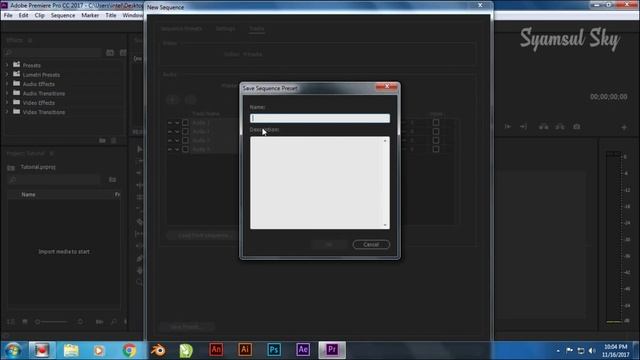Open the Edit menu
Image resolution: width=640 pixels, height=360 pixels.
pyautogui.click(x=24, y=16)
